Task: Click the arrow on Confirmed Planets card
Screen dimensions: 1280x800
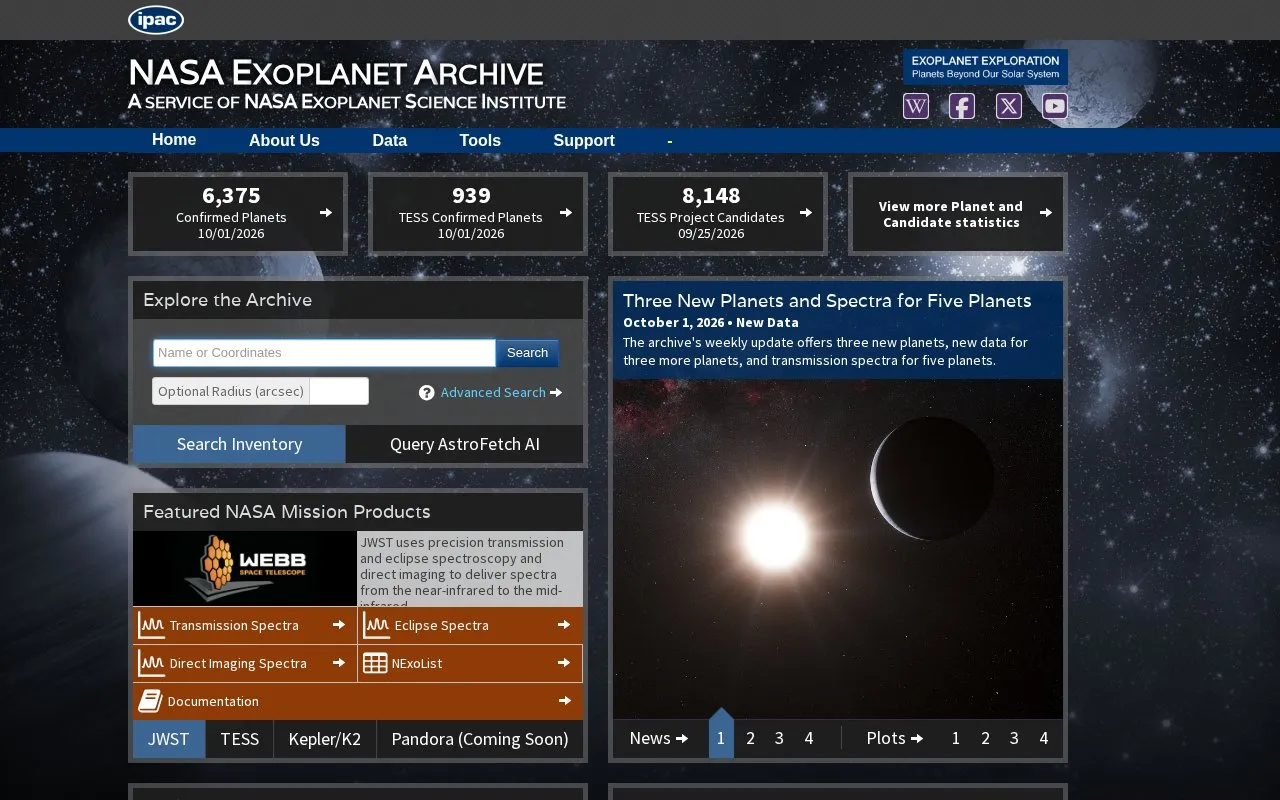Action: click(x=326, y=212)
